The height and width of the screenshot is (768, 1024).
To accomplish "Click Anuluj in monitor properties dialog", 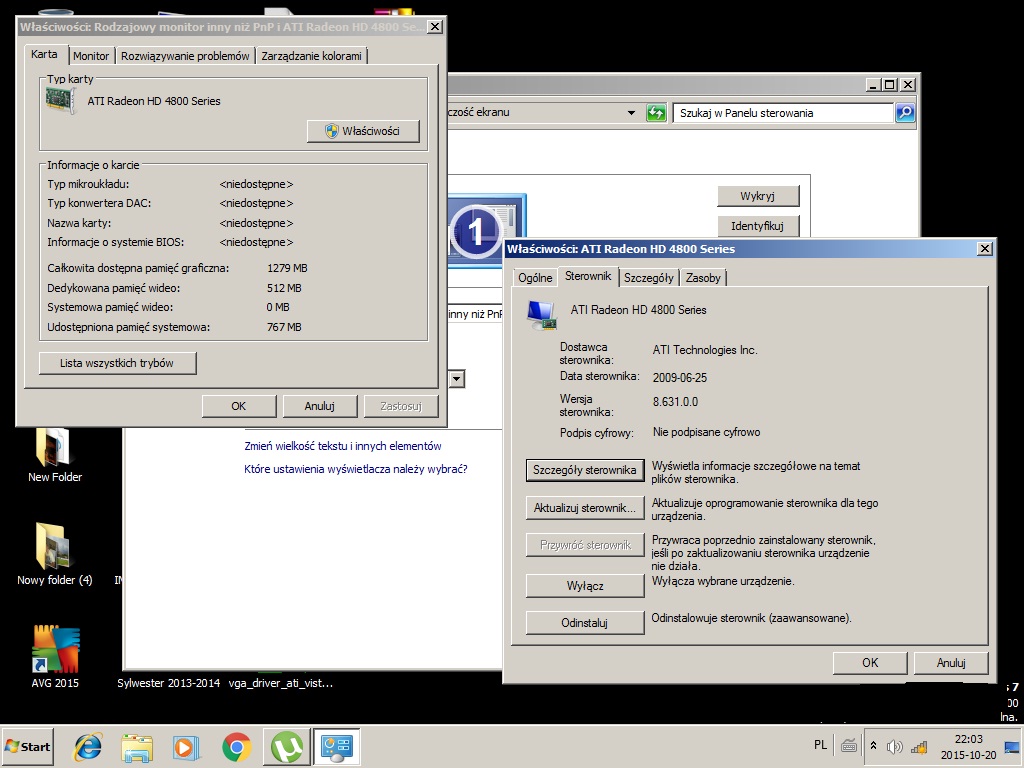I will 319,406.
